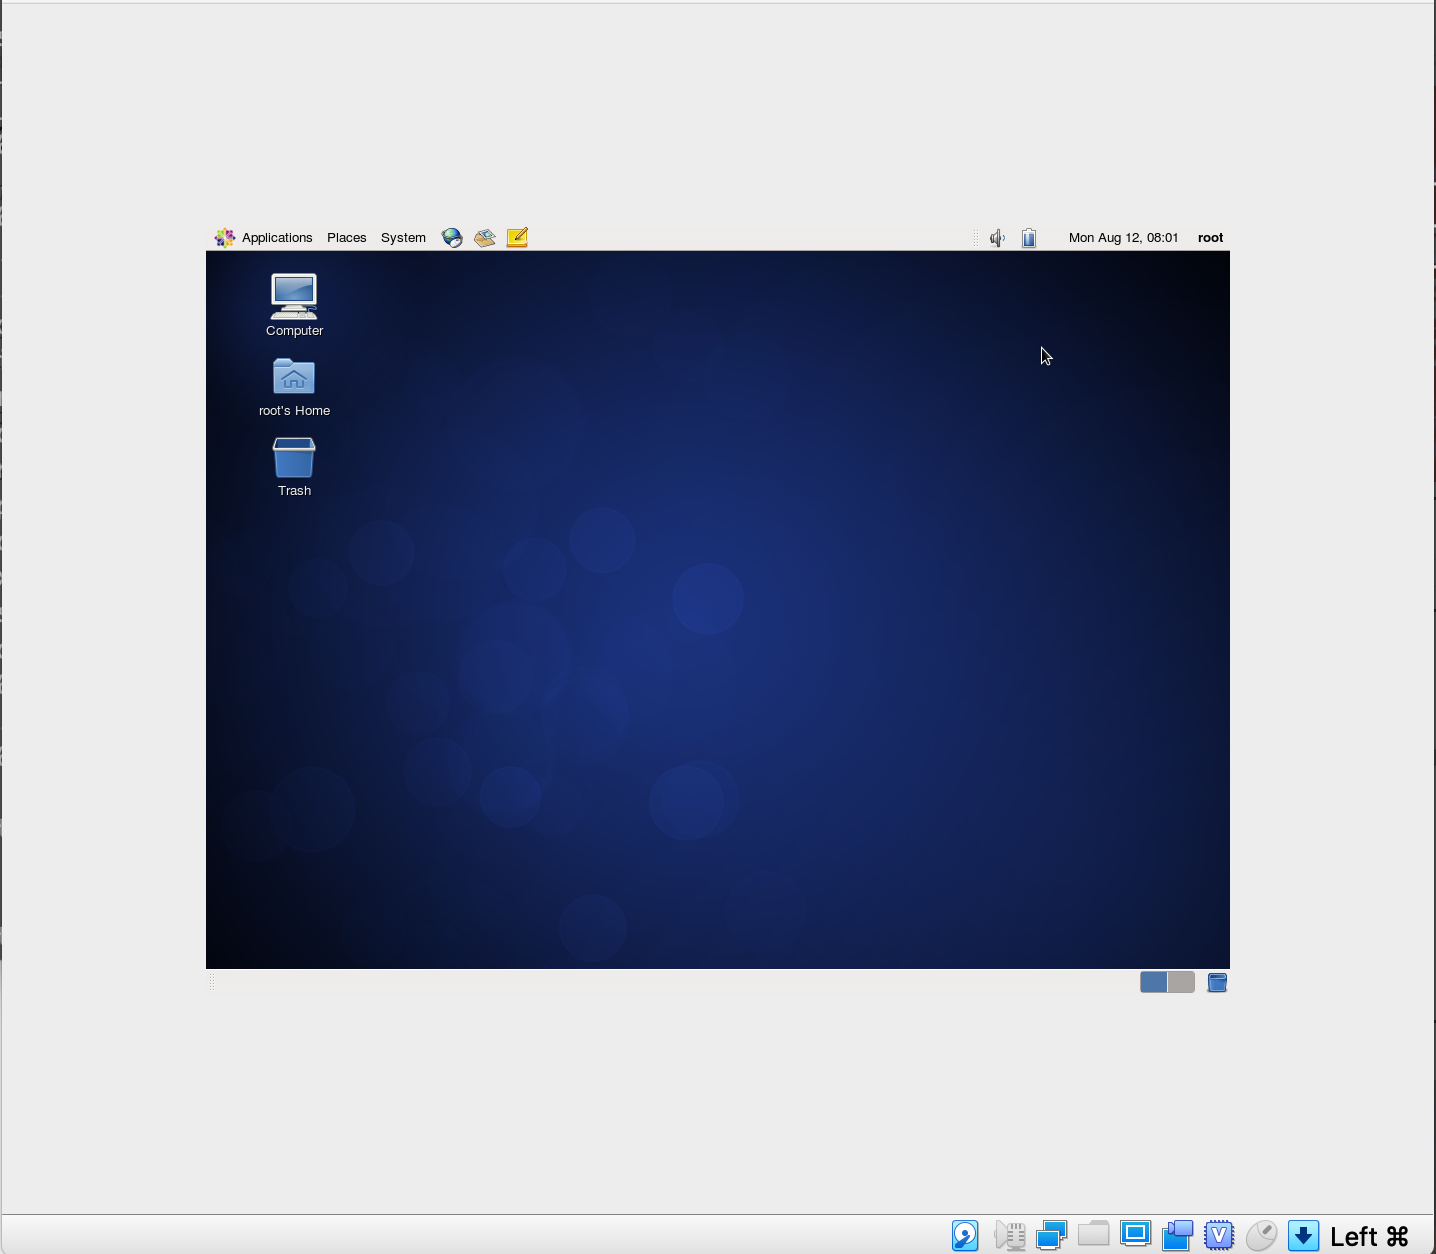Viewport: 1436px width, 1254px height.
Task: Click VirtualBox shared folders status icon
Action: coord(1093,1235)
